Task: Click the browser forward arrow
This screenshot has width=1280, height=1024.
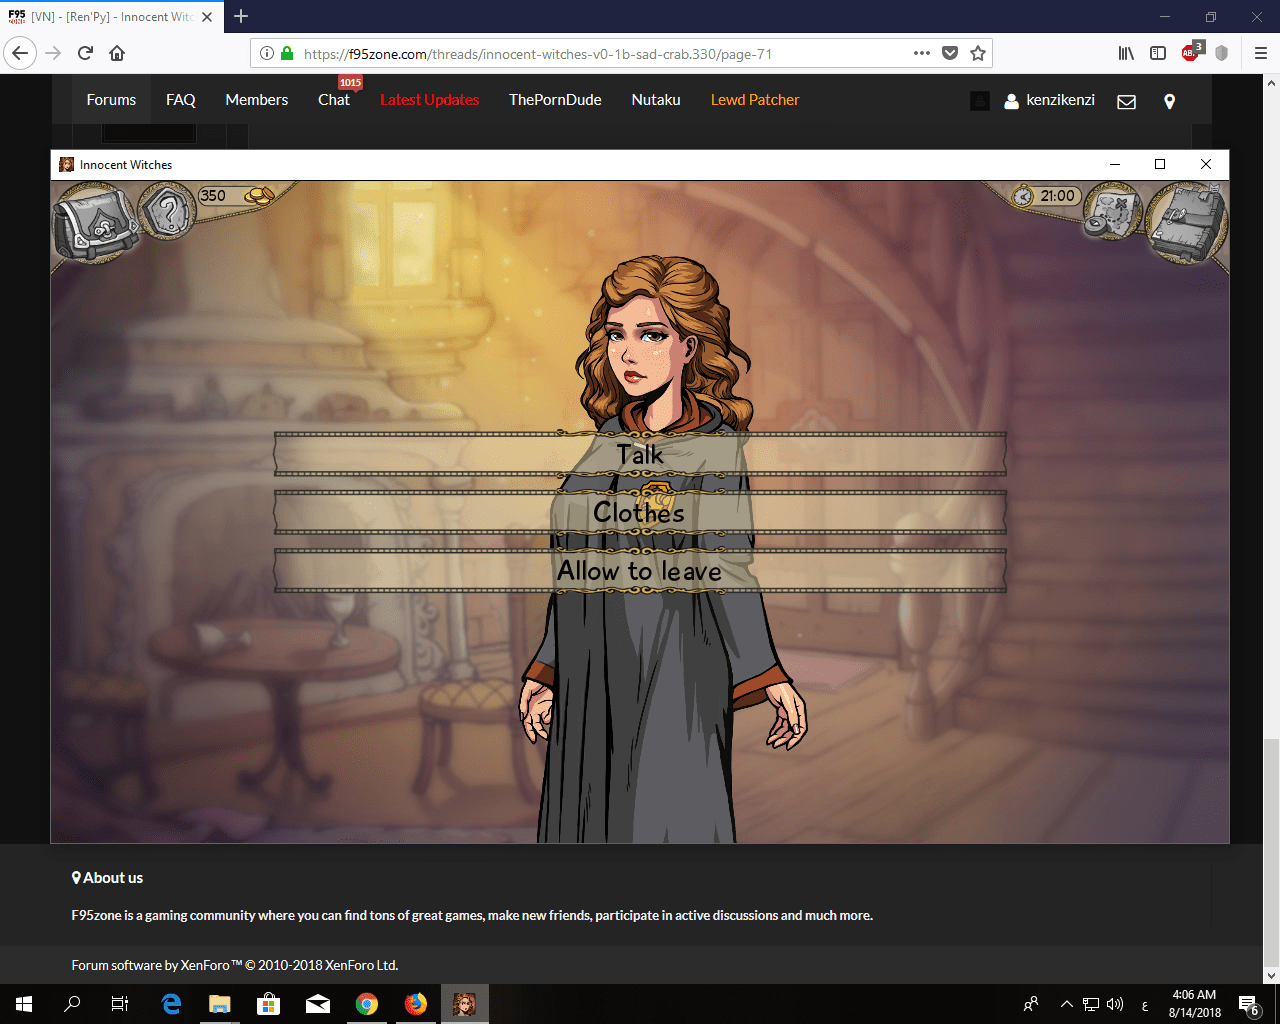Action: (x=53, y=53)
